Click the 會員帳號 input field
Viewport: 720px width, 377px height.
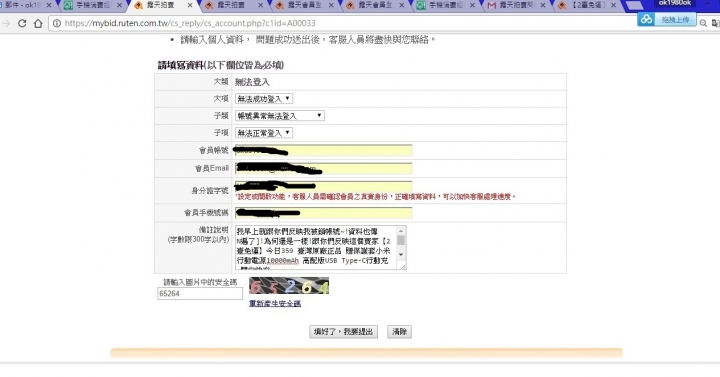point(323,150)
